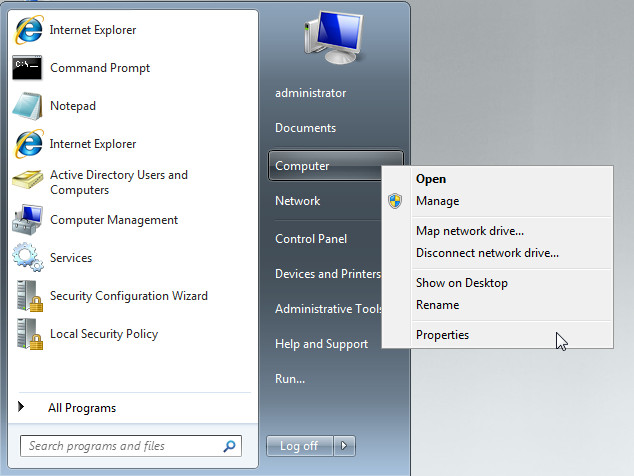The height and width of the screenshot is (476, 634).
Task: Open the first Internet Explorer icon at top
Action: click(x=28, y=30)
